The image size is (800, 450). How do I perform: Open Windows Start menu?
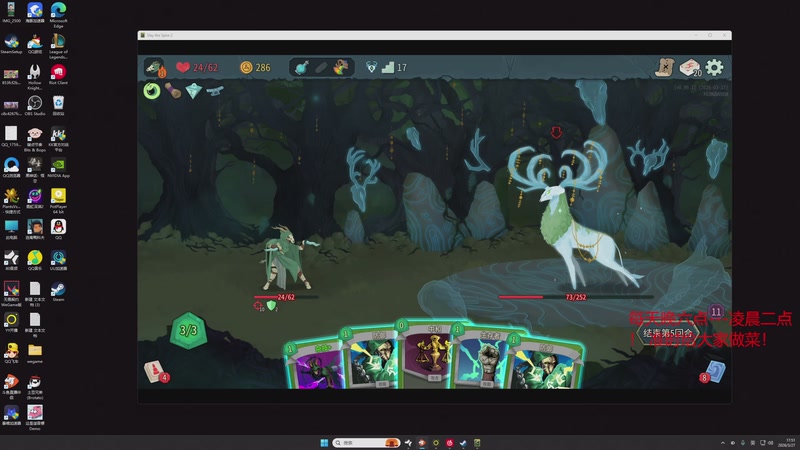(x=324, y=443)
